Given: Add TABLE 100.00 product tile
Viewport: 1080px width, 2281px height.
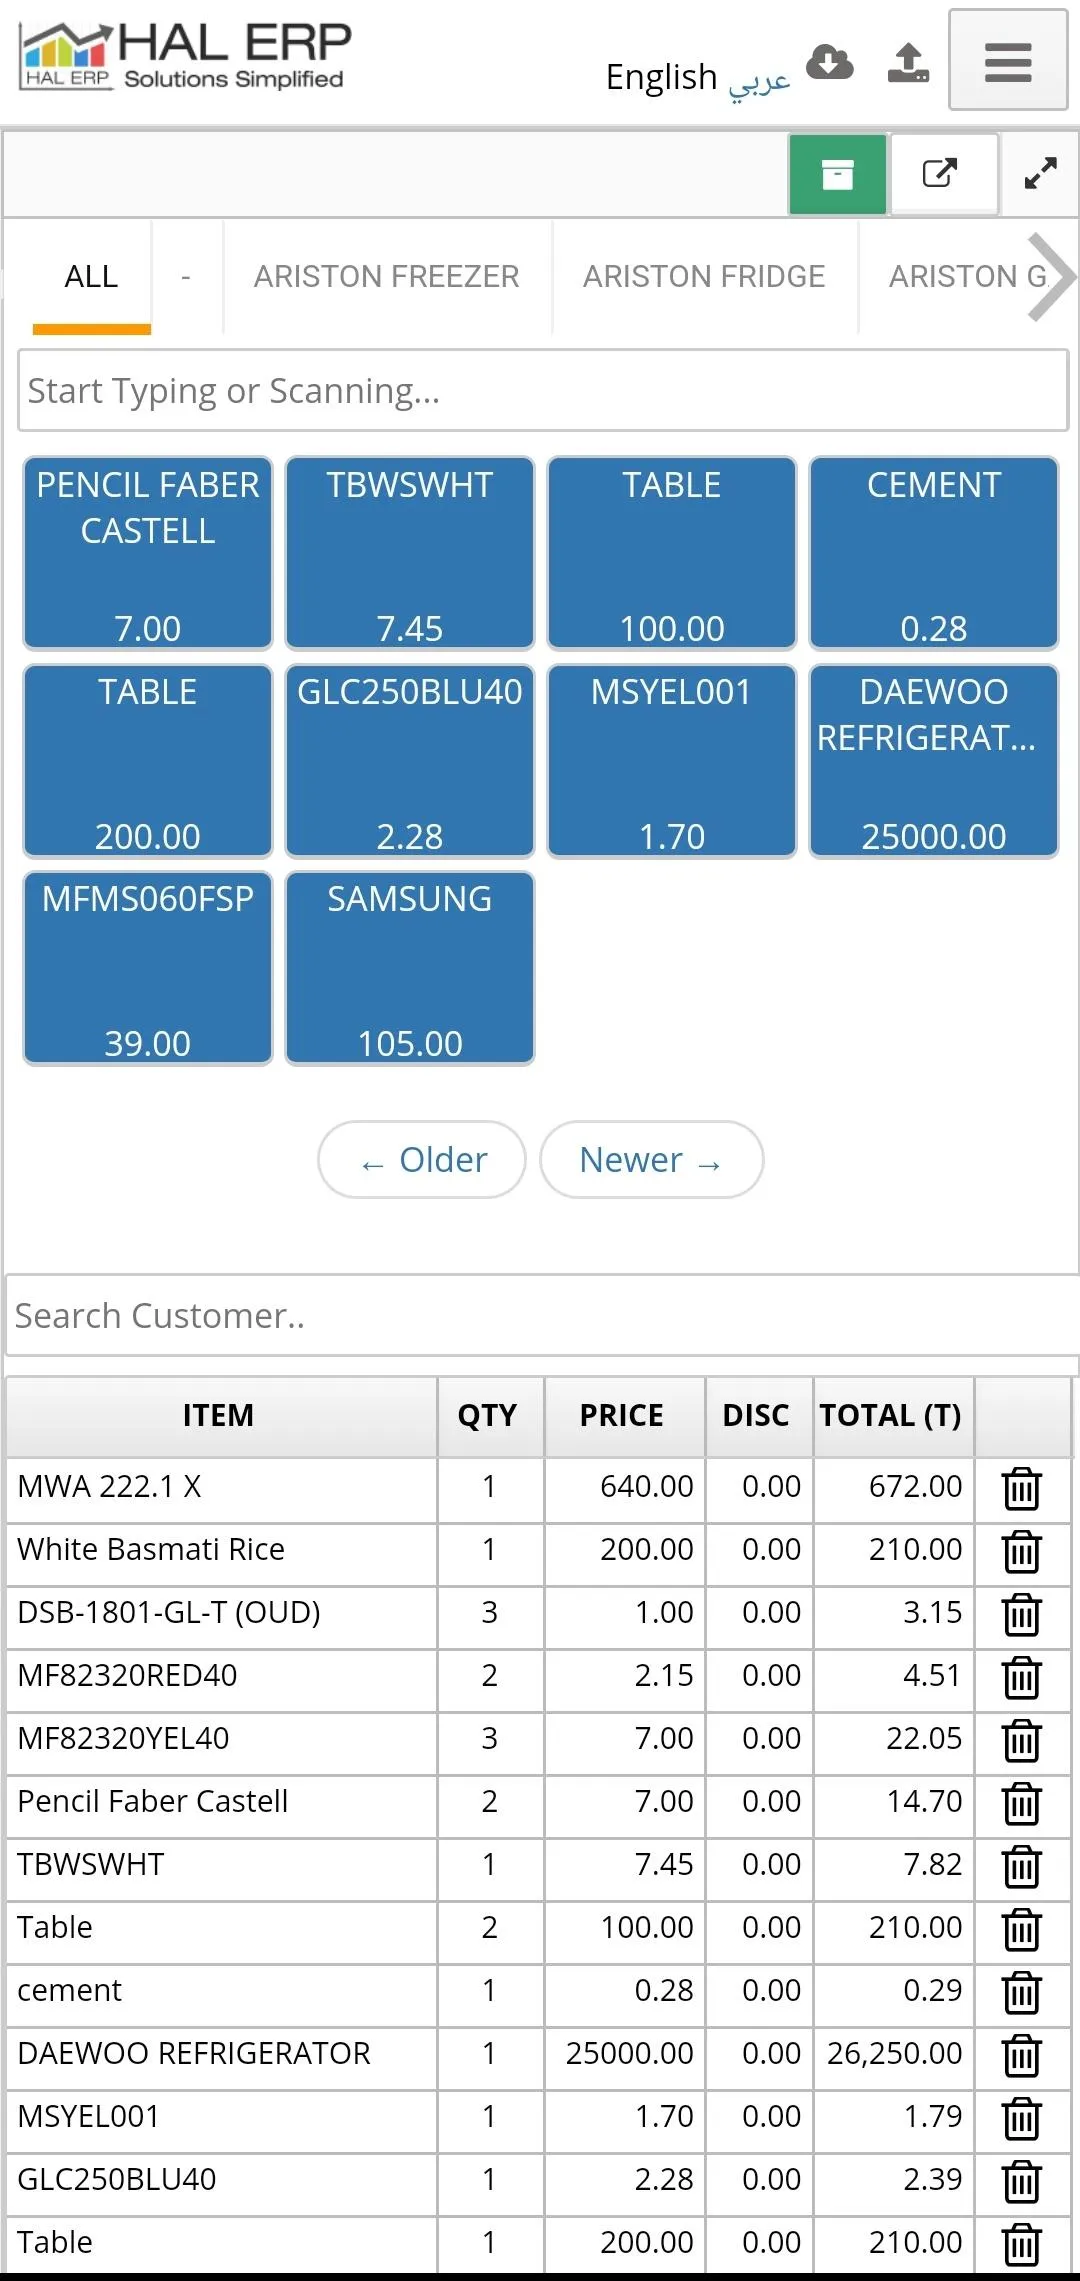Looking at the screenshot, I should 672,553.
